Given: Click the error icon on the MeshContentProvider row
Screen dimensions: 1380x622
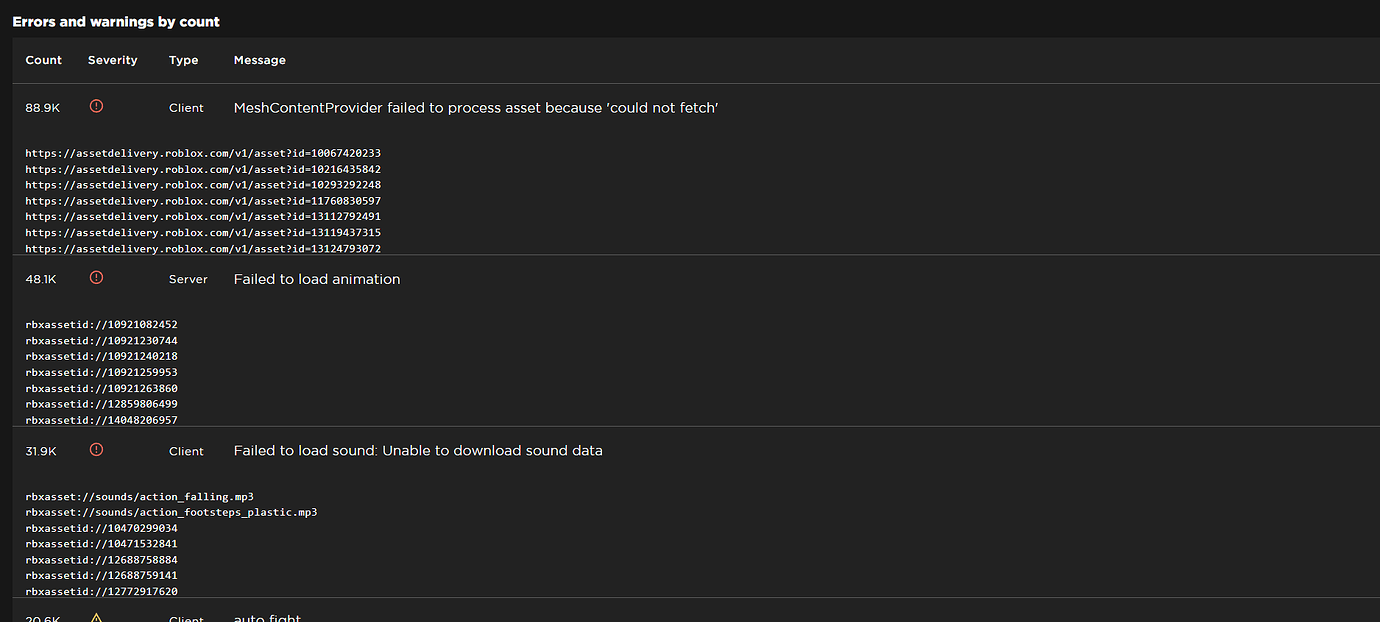Looking at the screenshot, I should tap(96, 106).
